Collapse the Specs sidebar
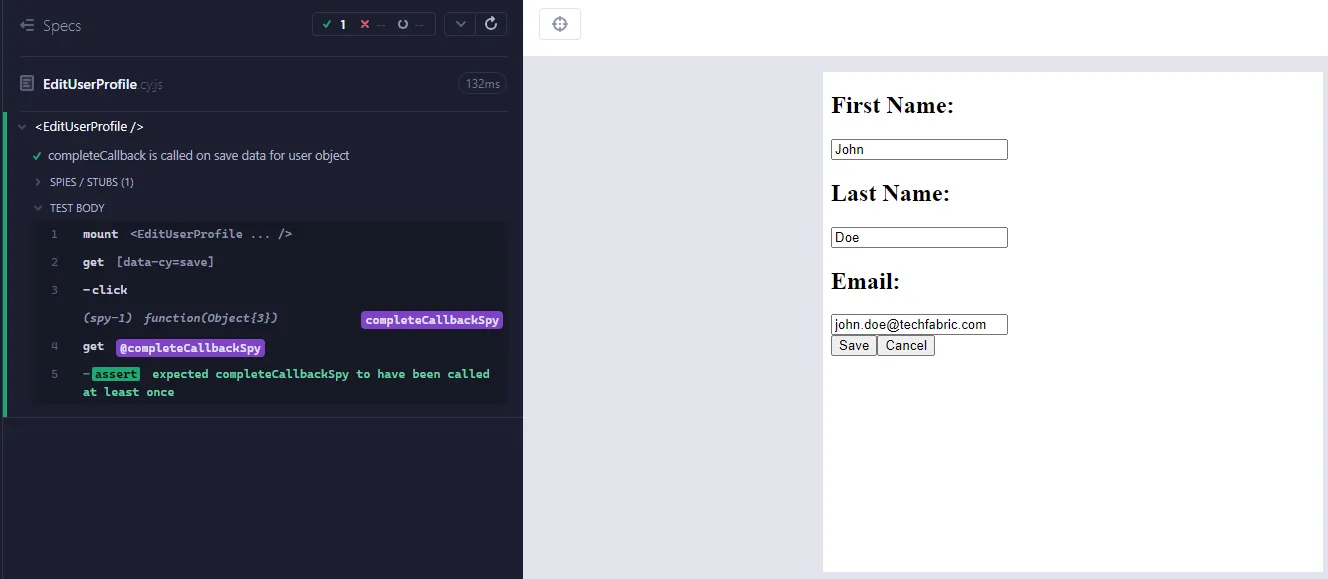1328x579 pixels. pyautogui.click(x=26, y=25)
